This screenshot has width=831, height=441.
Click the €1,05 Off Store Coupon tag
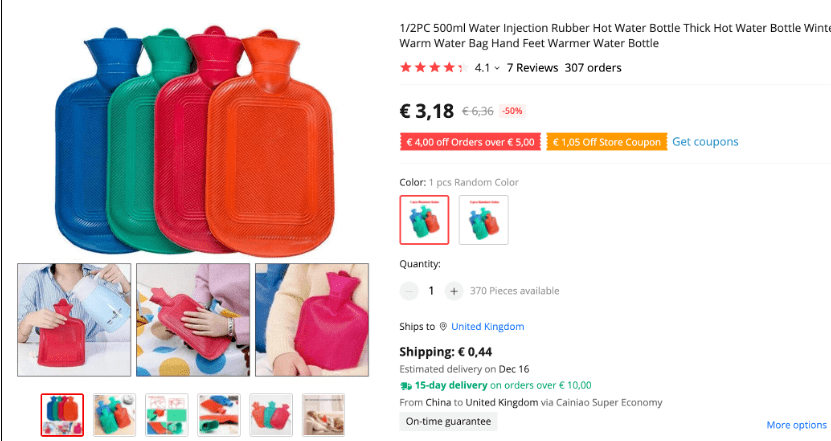click(607, 142)
